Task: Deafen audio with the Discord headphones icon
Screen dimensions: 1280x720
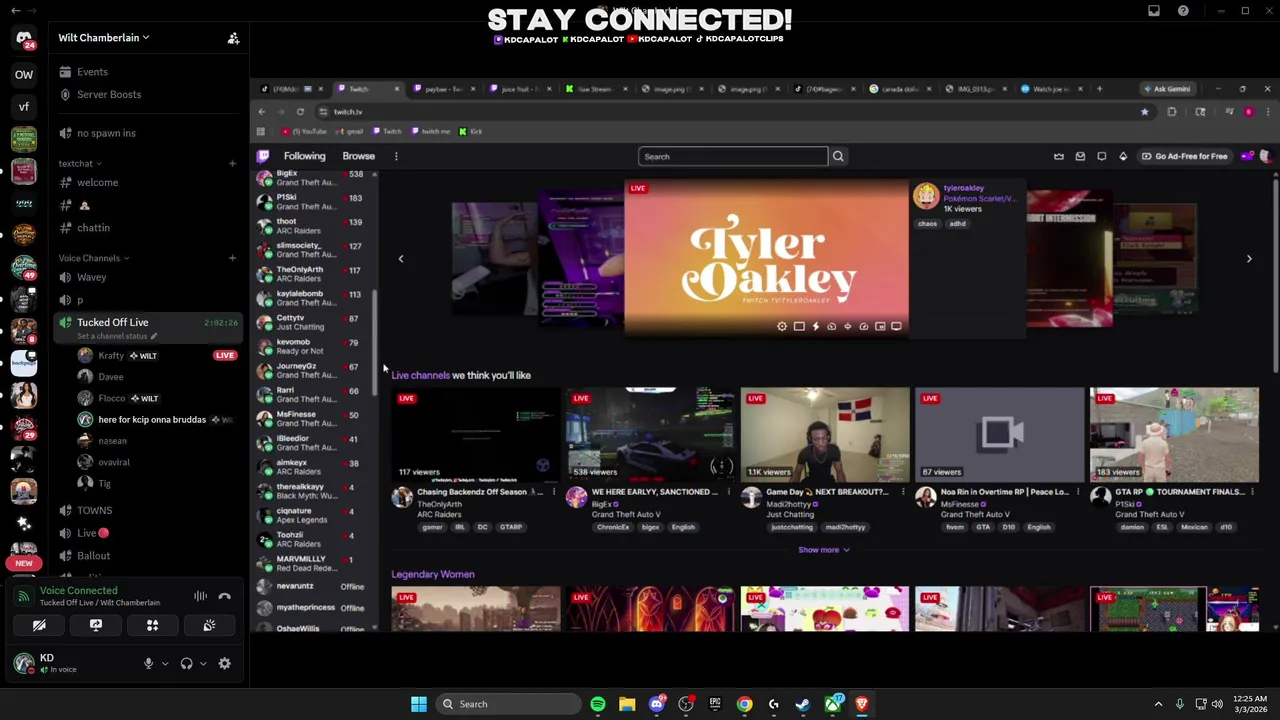Action: [186, 664]
